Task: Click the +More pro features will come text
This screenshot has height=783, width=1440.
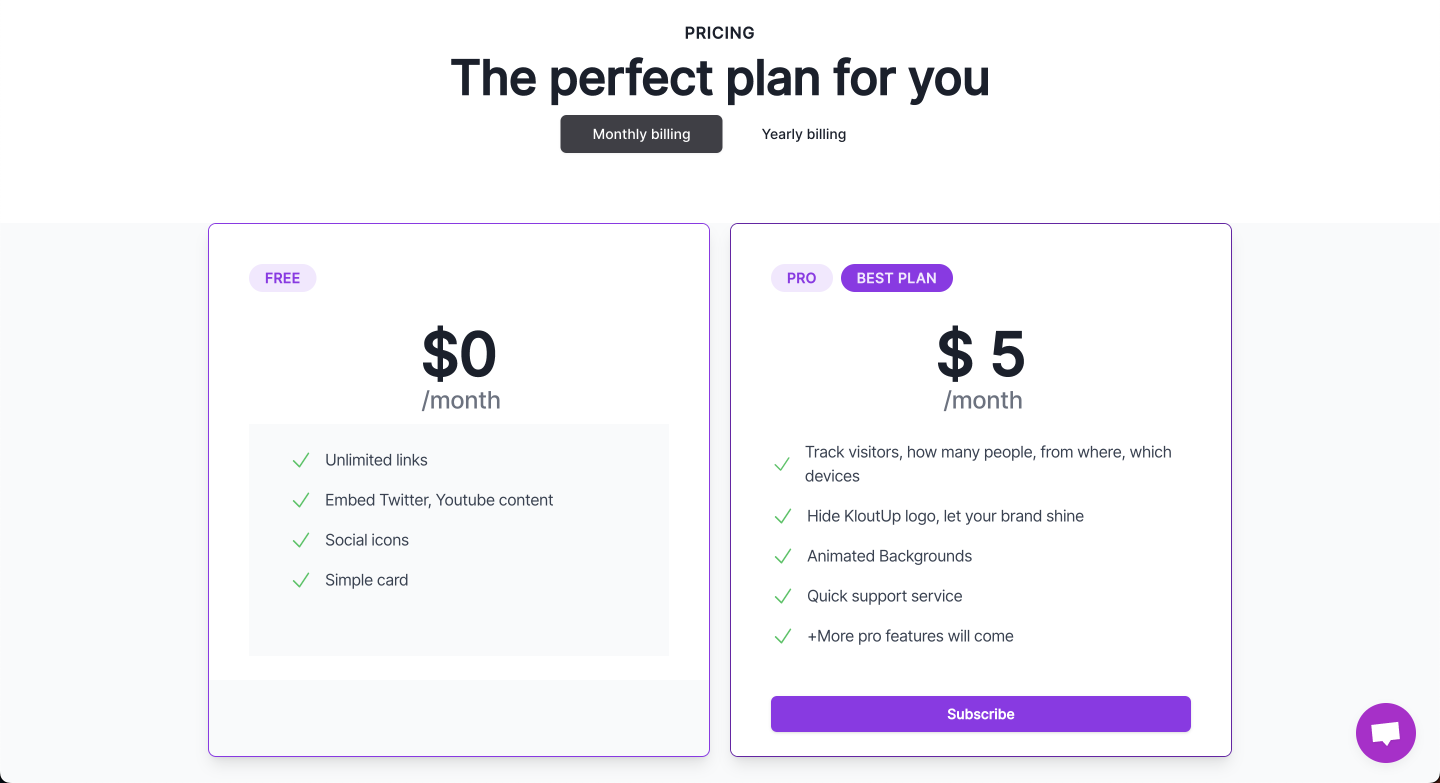Action: click(910, 636)
